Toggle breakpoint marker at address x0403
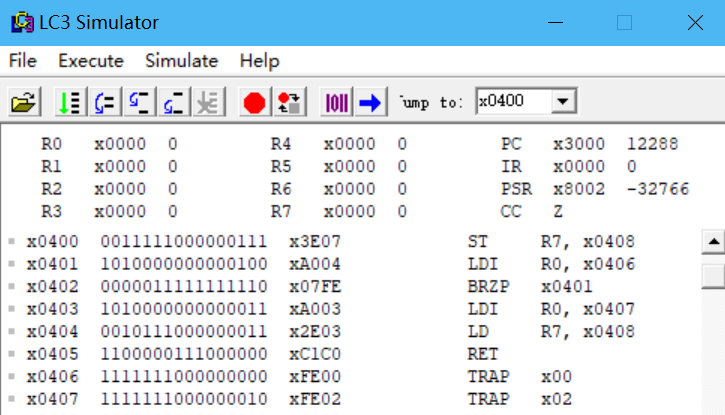 pos(12,308)
